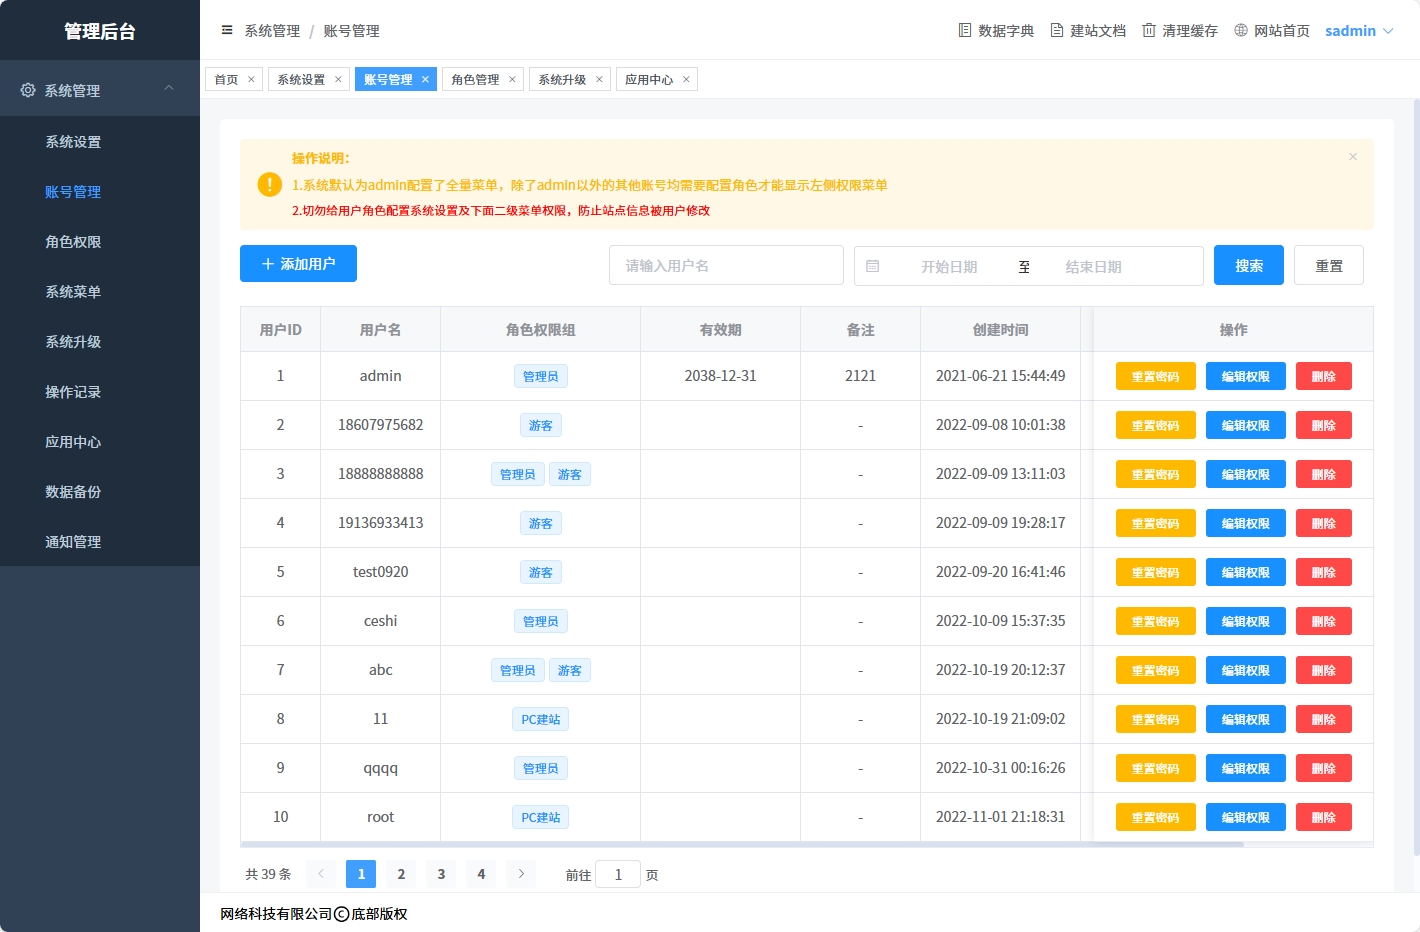This screenshot has height=932, width=1420.
Task: Go to page 3
Action: coord(441,874)
